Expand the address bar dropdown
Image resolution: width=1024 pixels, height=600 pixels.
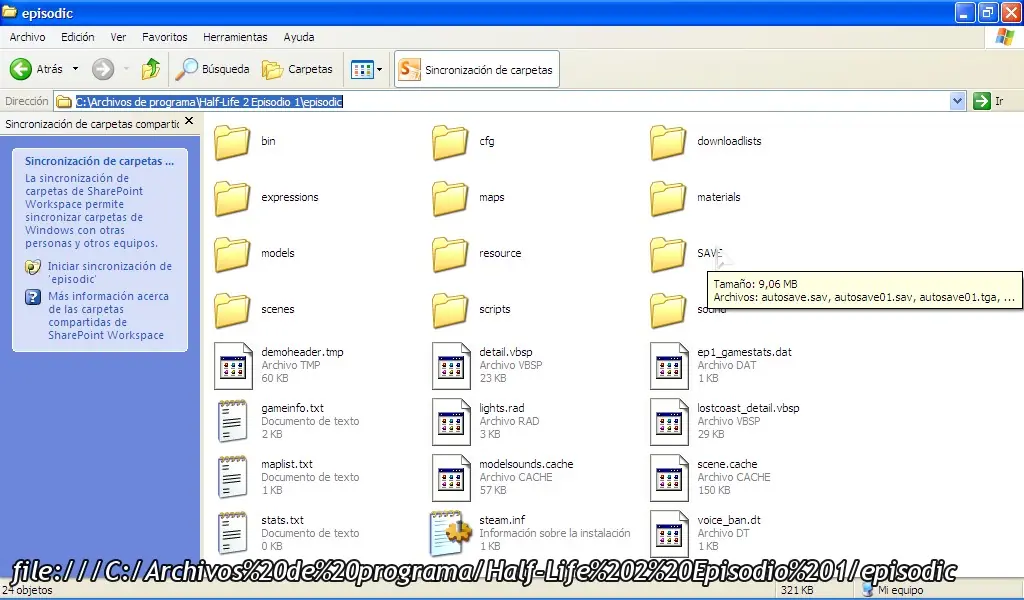coord(957,101)
